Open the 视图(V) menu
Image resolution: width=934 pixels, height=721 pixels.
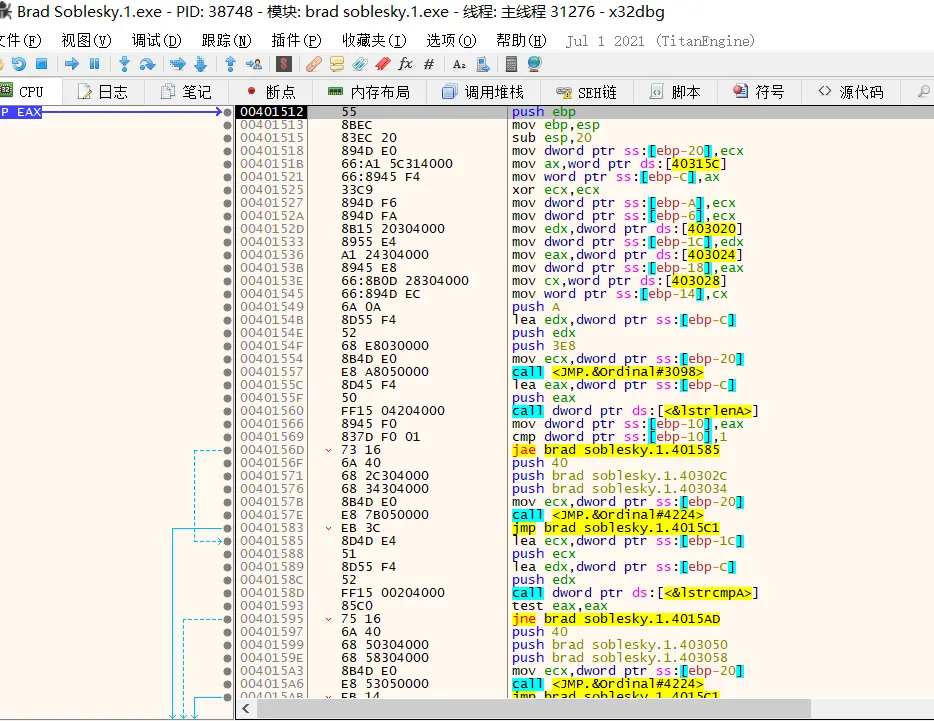(x=86, y=41)
